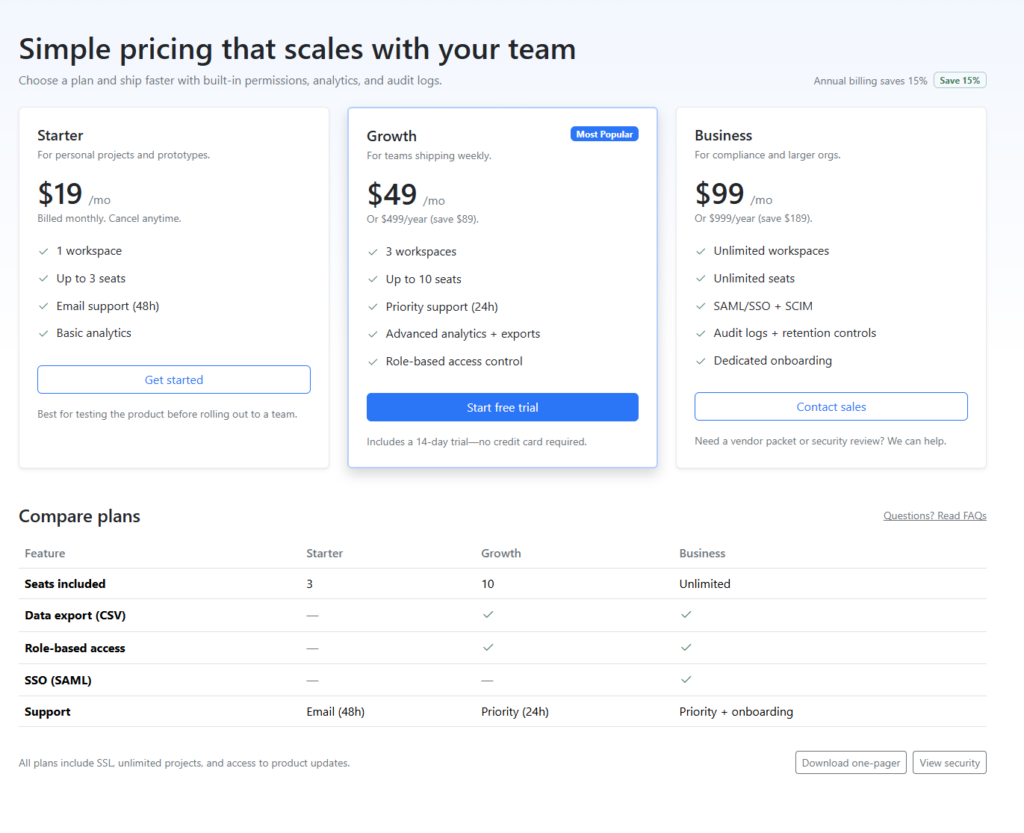Click the "Seats included" row label

65,584
